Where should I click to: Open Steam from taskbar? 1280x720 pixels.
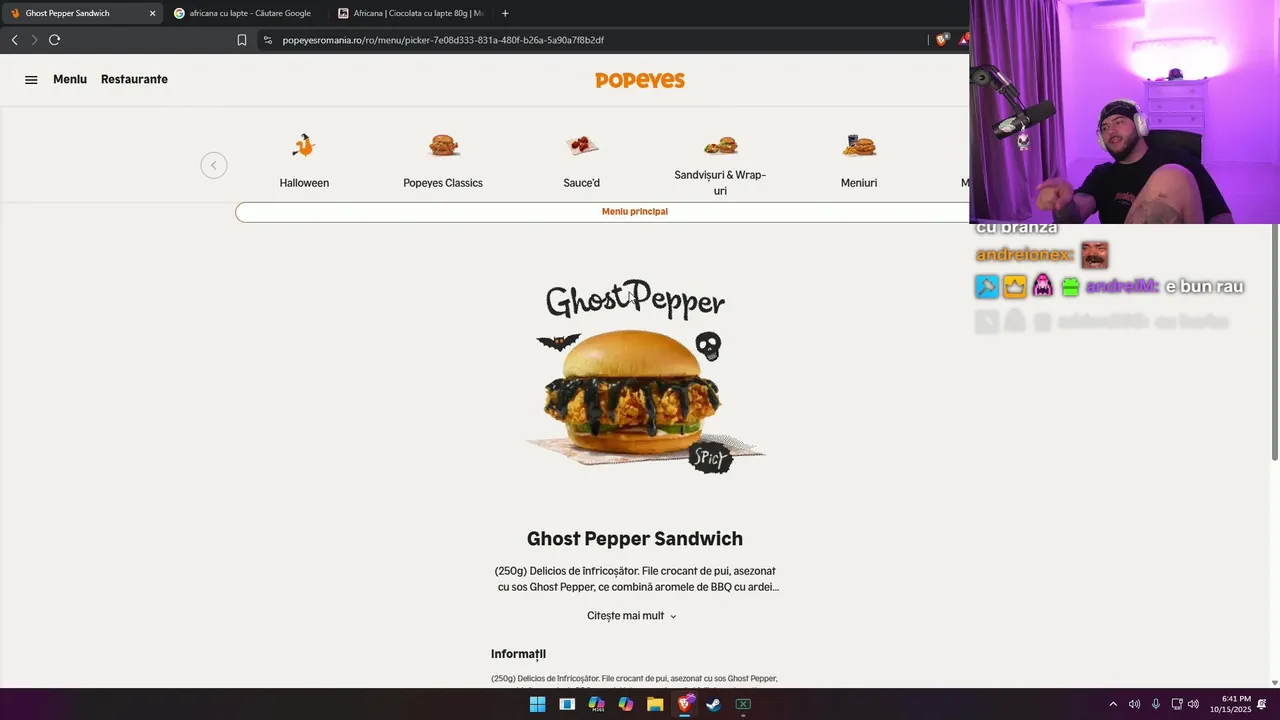(x=714, y=704)
